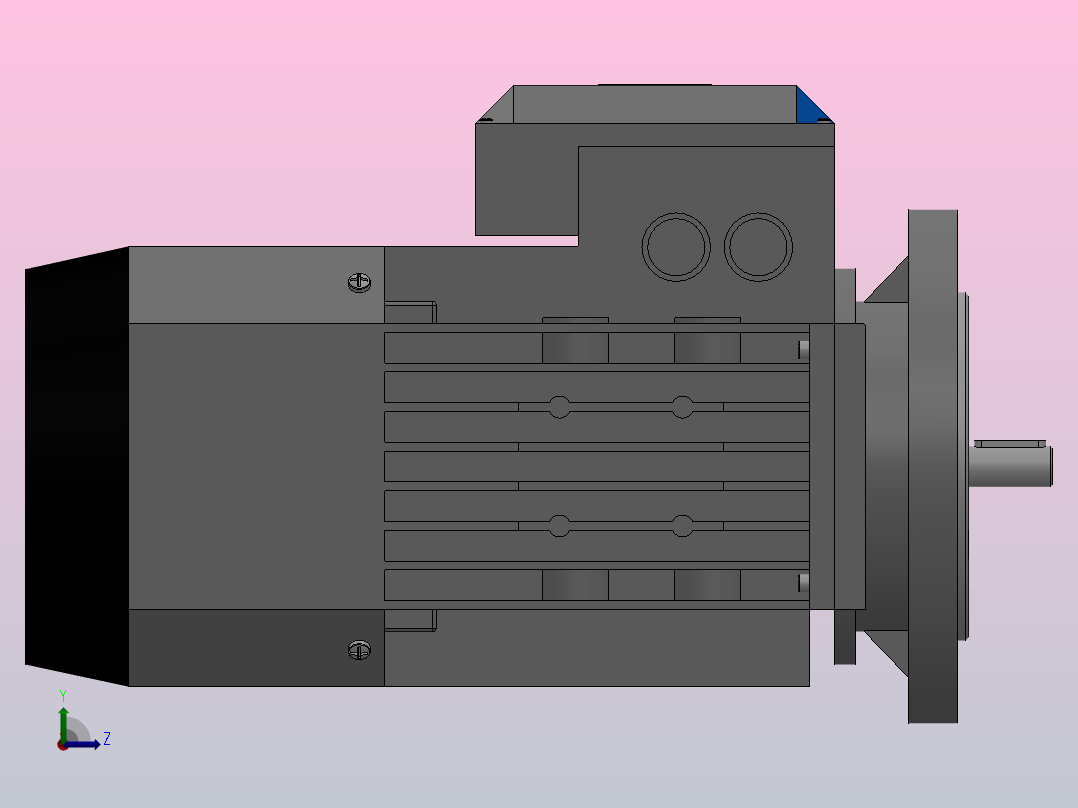The width and height of the screenshot is (1078, 808).
Task: Select the bottom base block under the fins
Action: [x=597, y=648]
